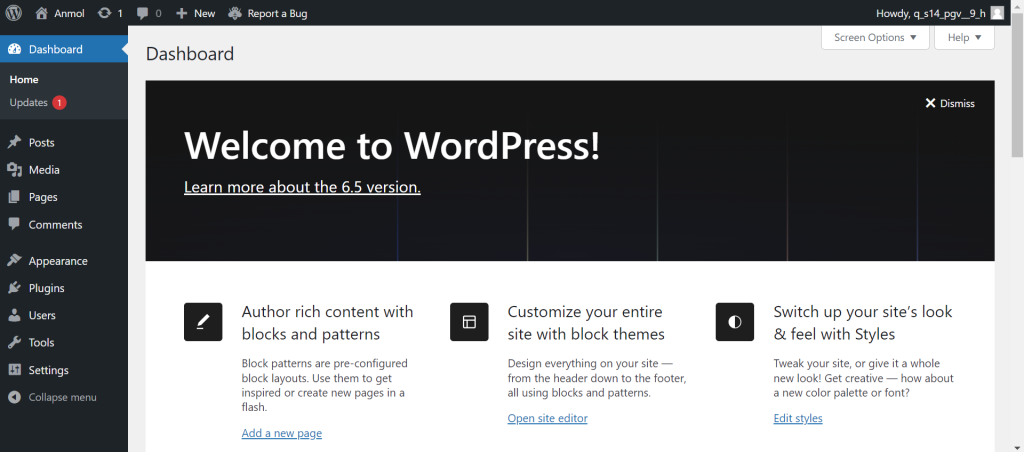Screen dimensions: 1024x452
Task: Open the Posts menu item
Action: (x=64, y=142)
